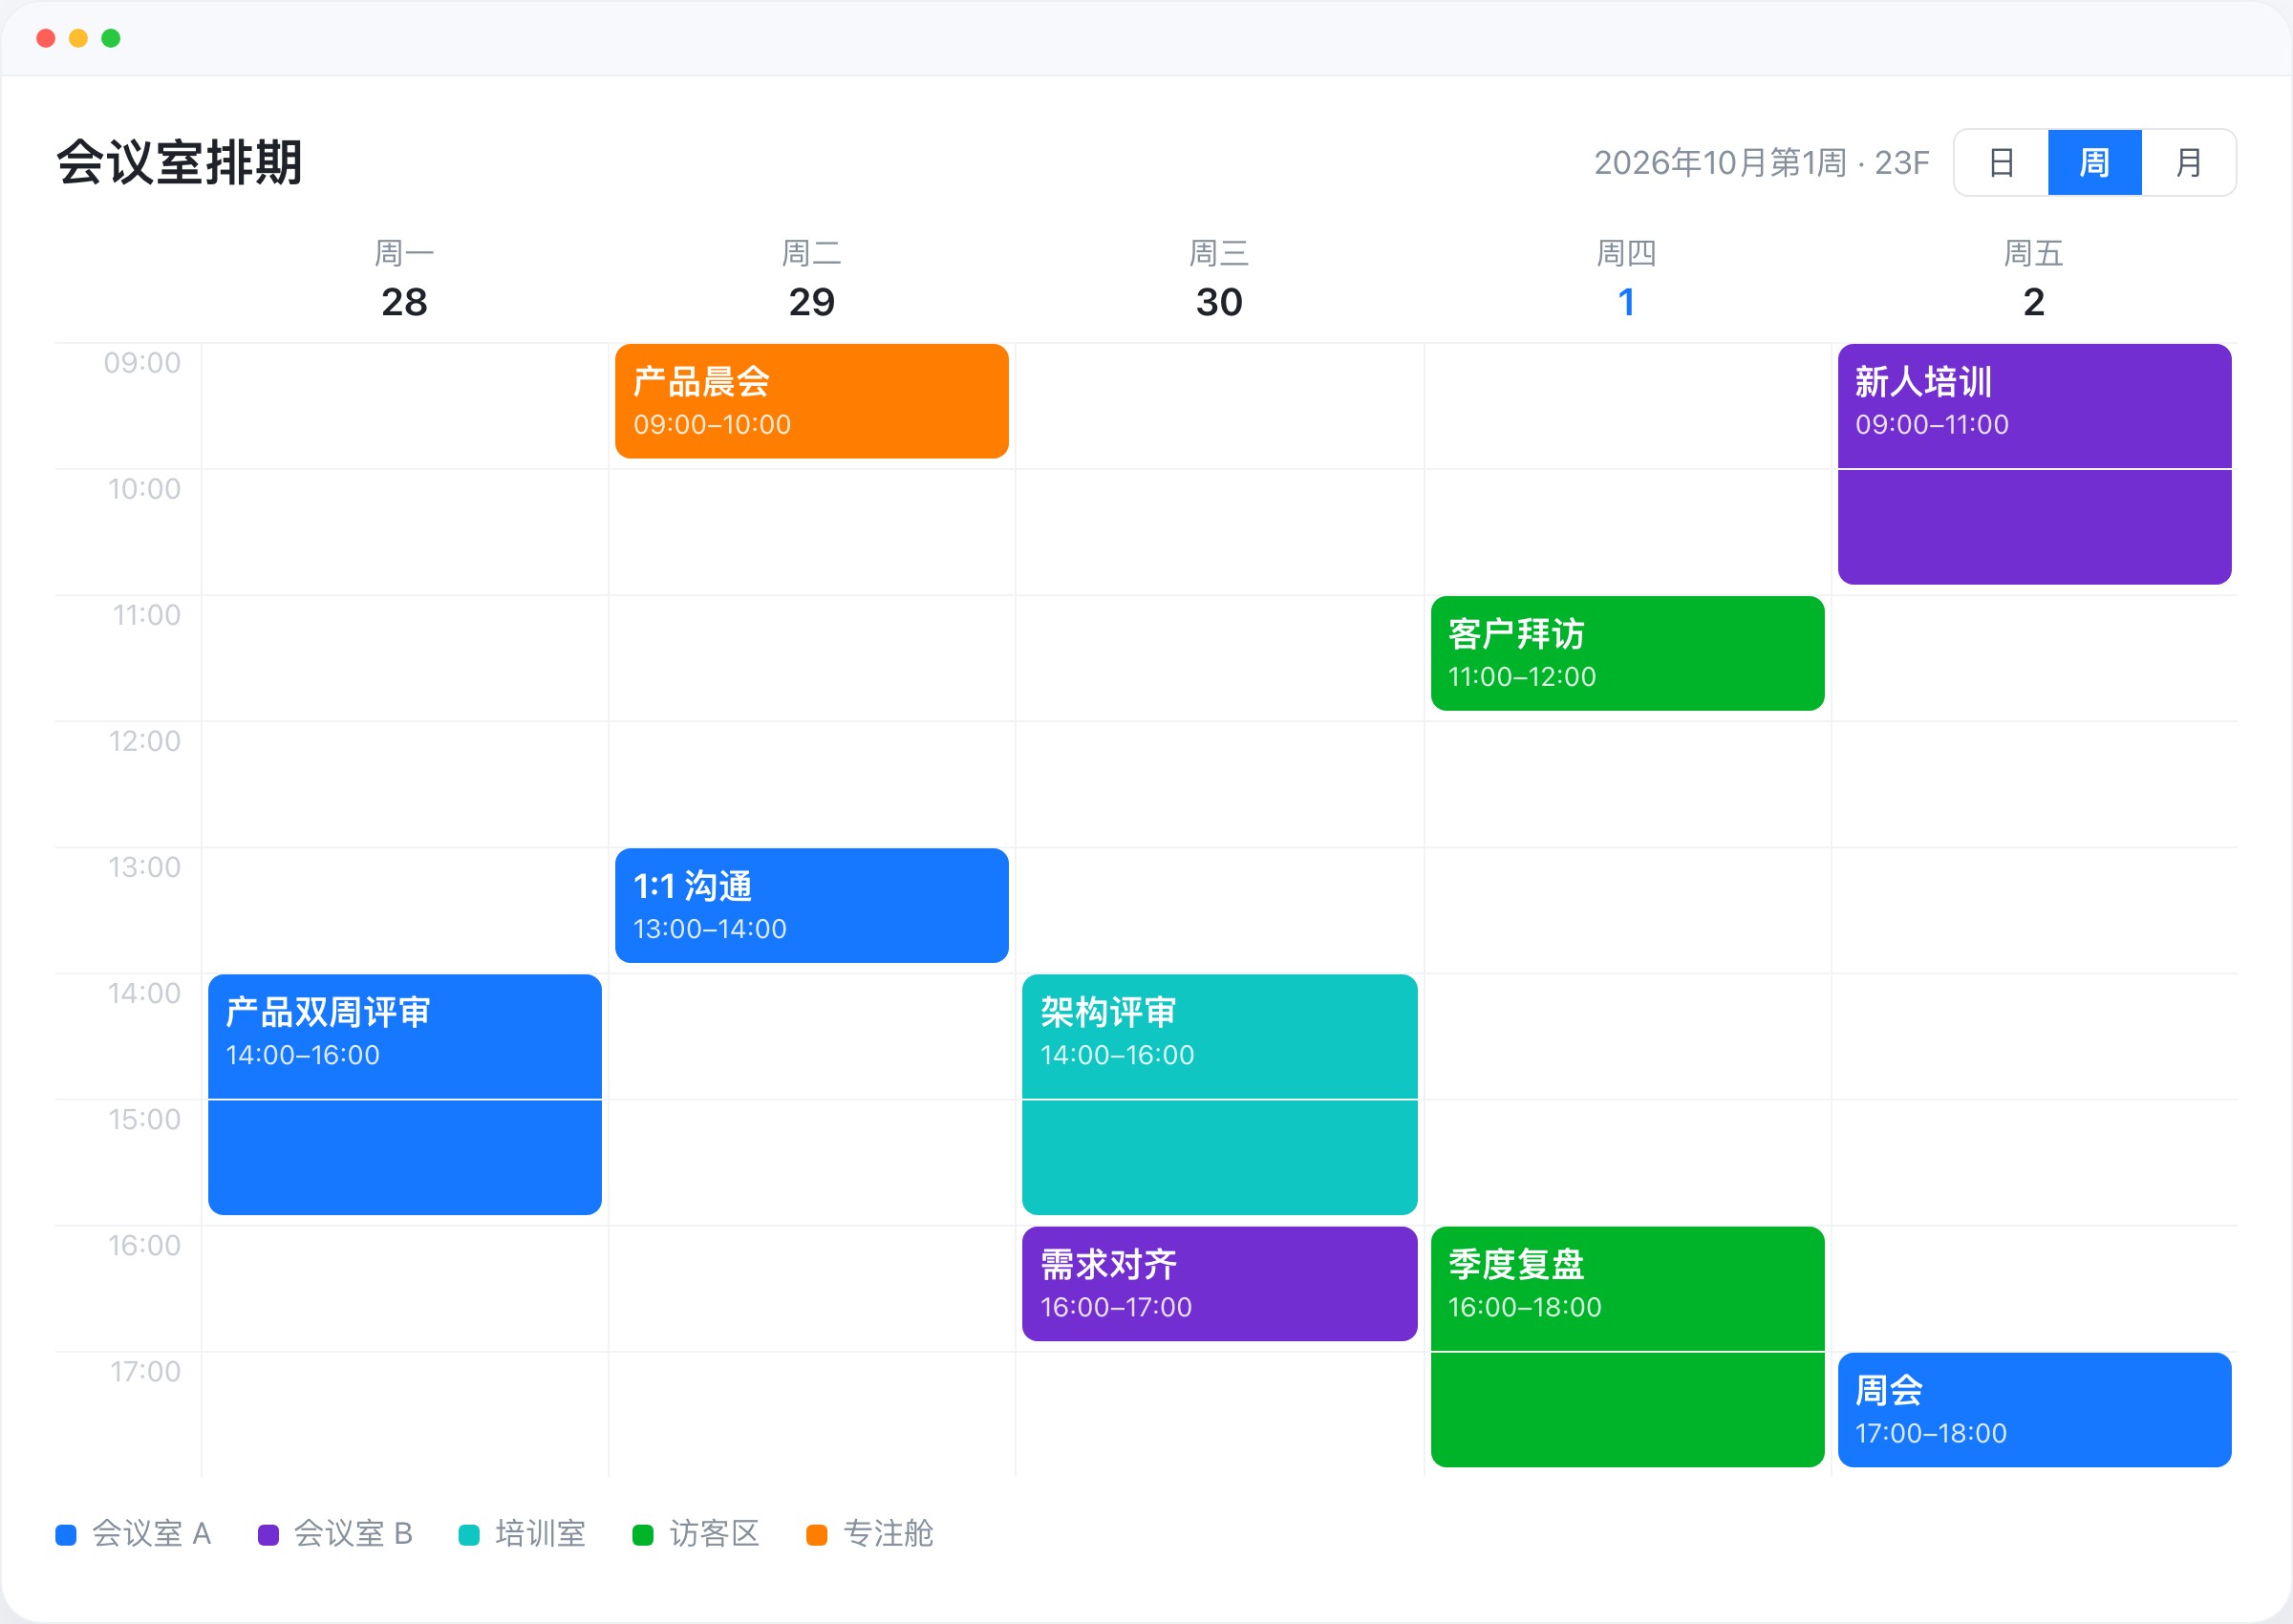Select the 需求对齐 event

(x=1219, y=1283)
